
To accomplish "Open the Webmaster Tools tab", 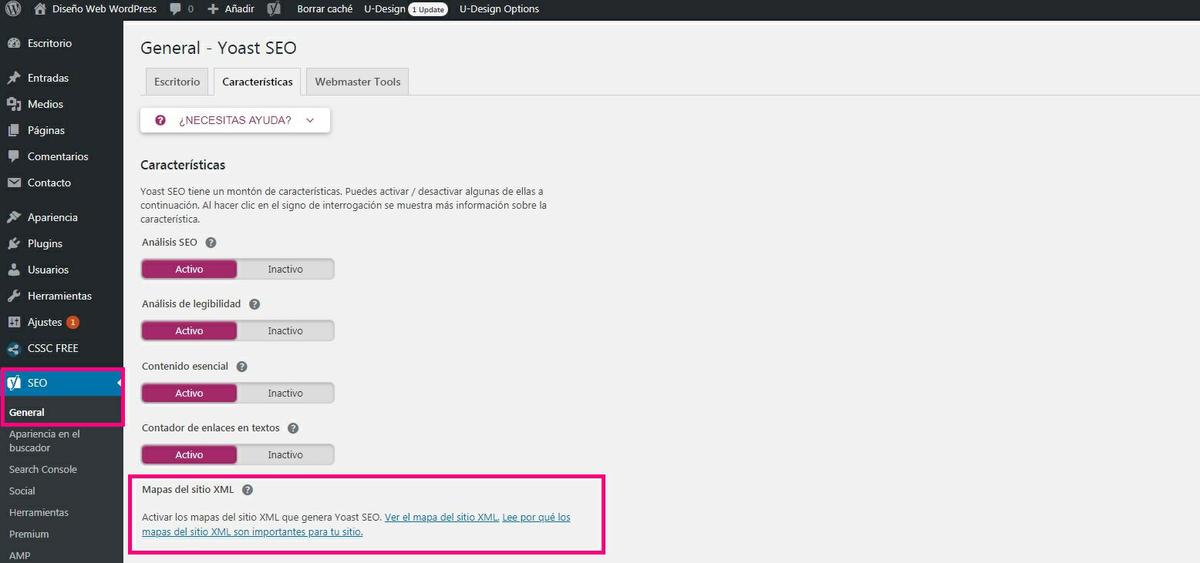I will click(357, 82).
